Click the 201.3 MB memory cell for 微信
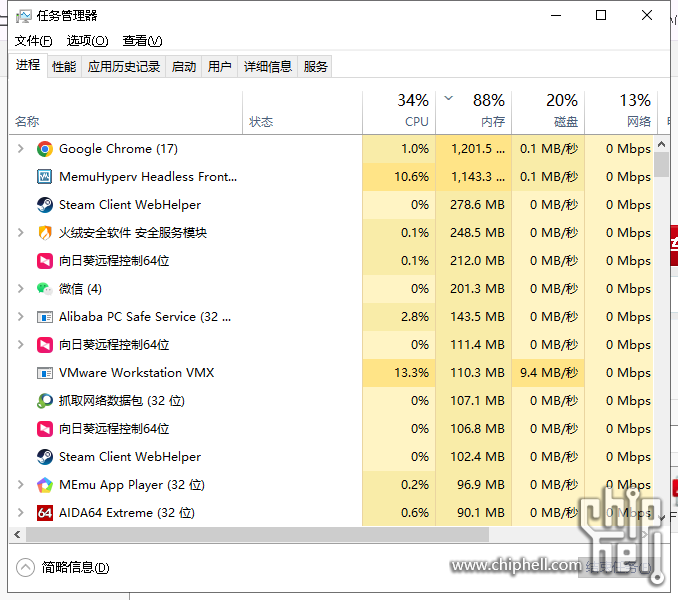Viewport: 678px width, 600px height. 473,289
